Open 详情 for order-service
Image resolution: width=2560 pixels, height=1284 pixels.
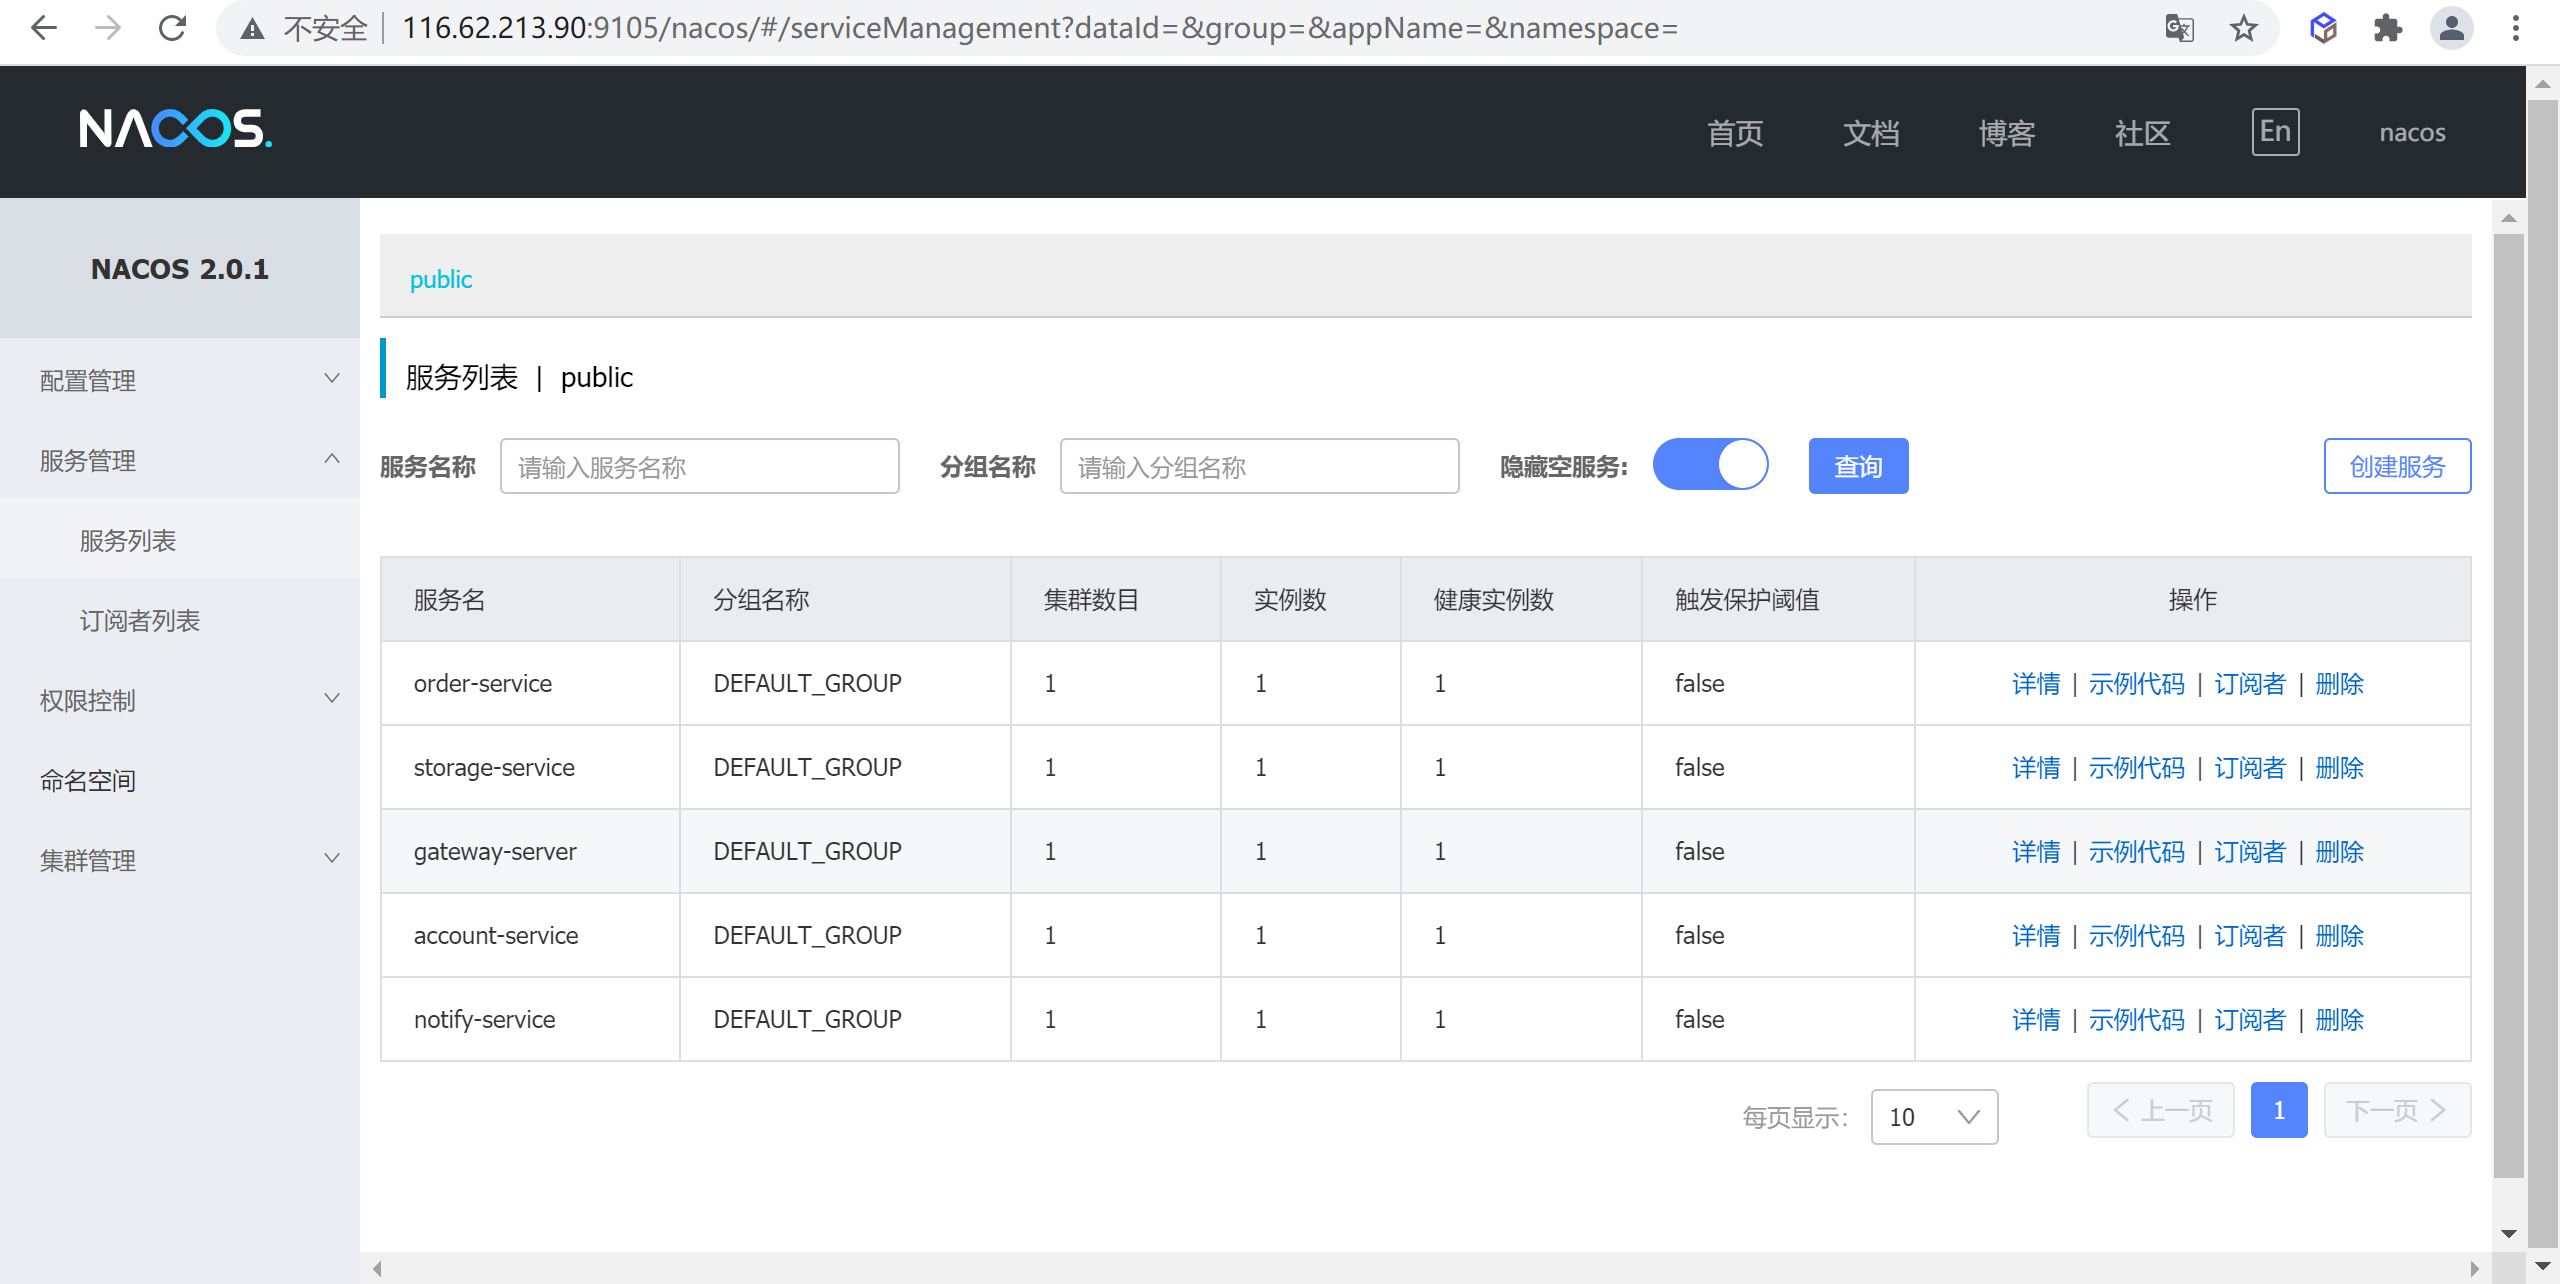[2036, 684]
